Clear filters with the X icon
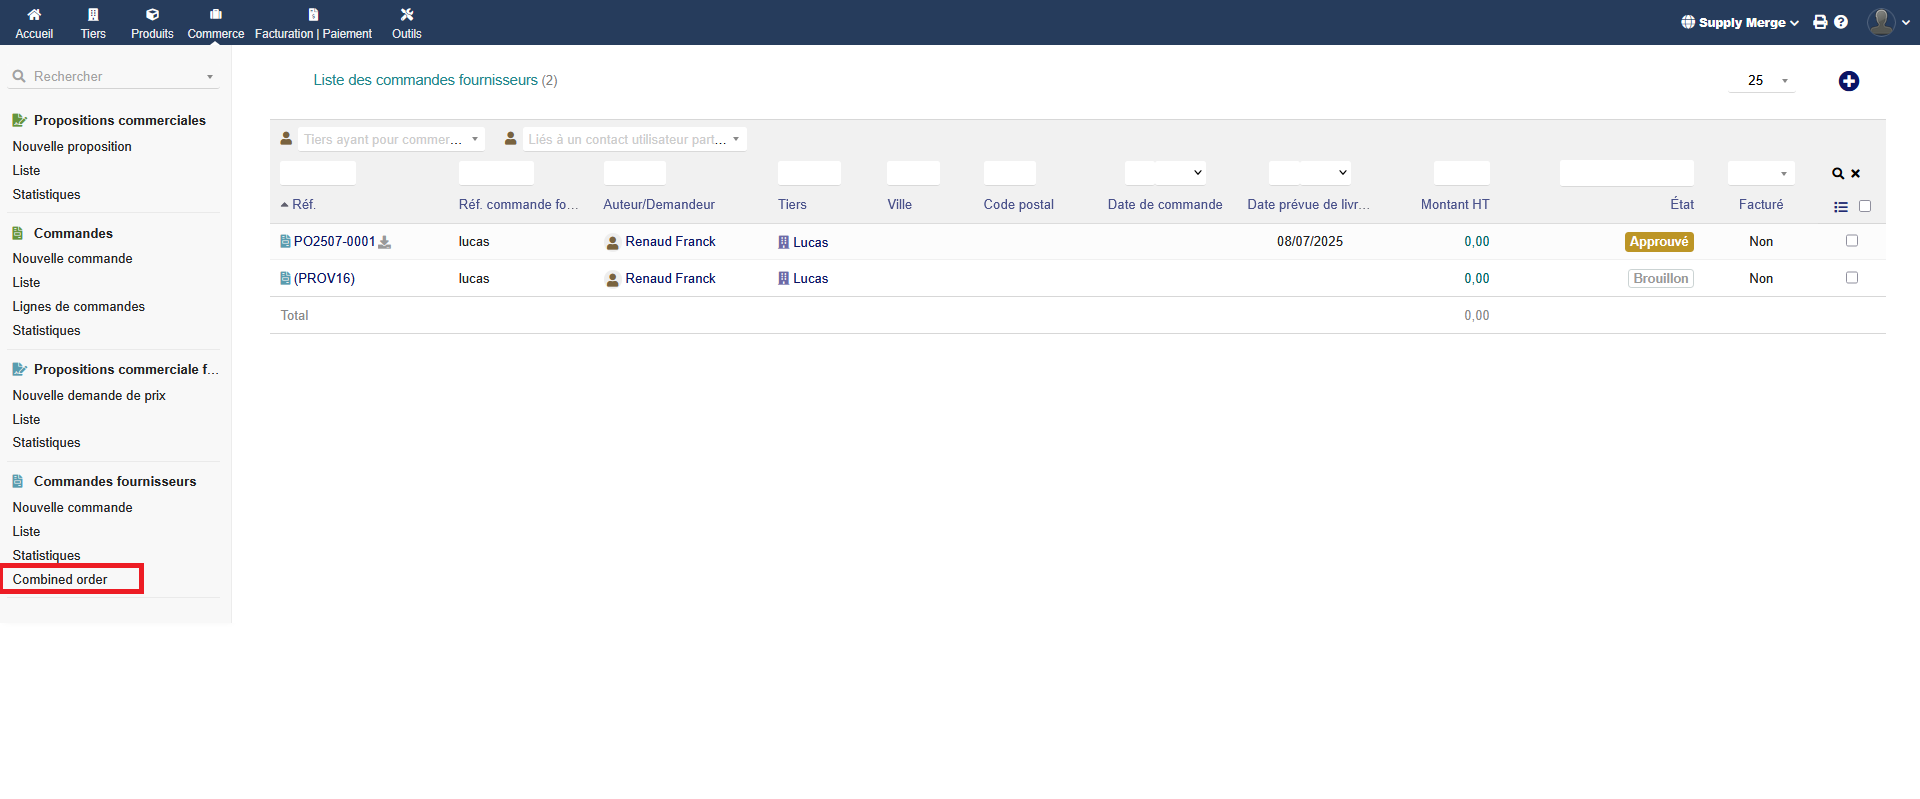Viewport: 1920px width, 799px height. coord(1856,174)
